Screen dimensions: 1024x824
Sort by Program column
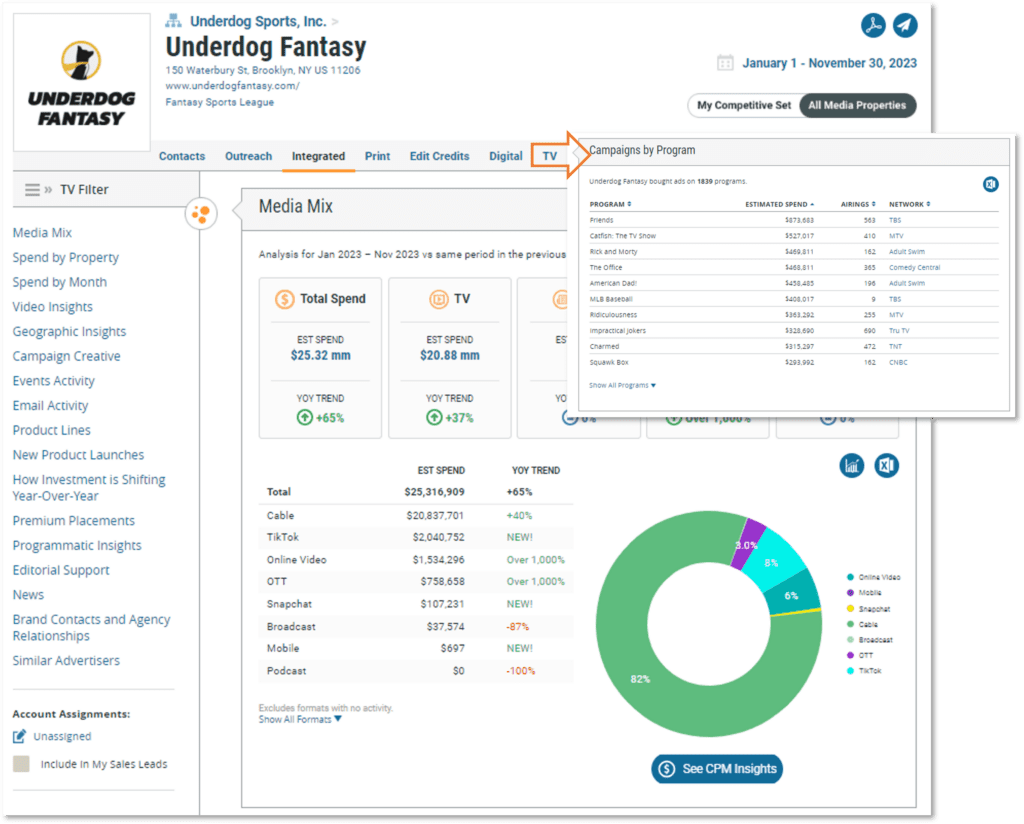click(610, 204)
